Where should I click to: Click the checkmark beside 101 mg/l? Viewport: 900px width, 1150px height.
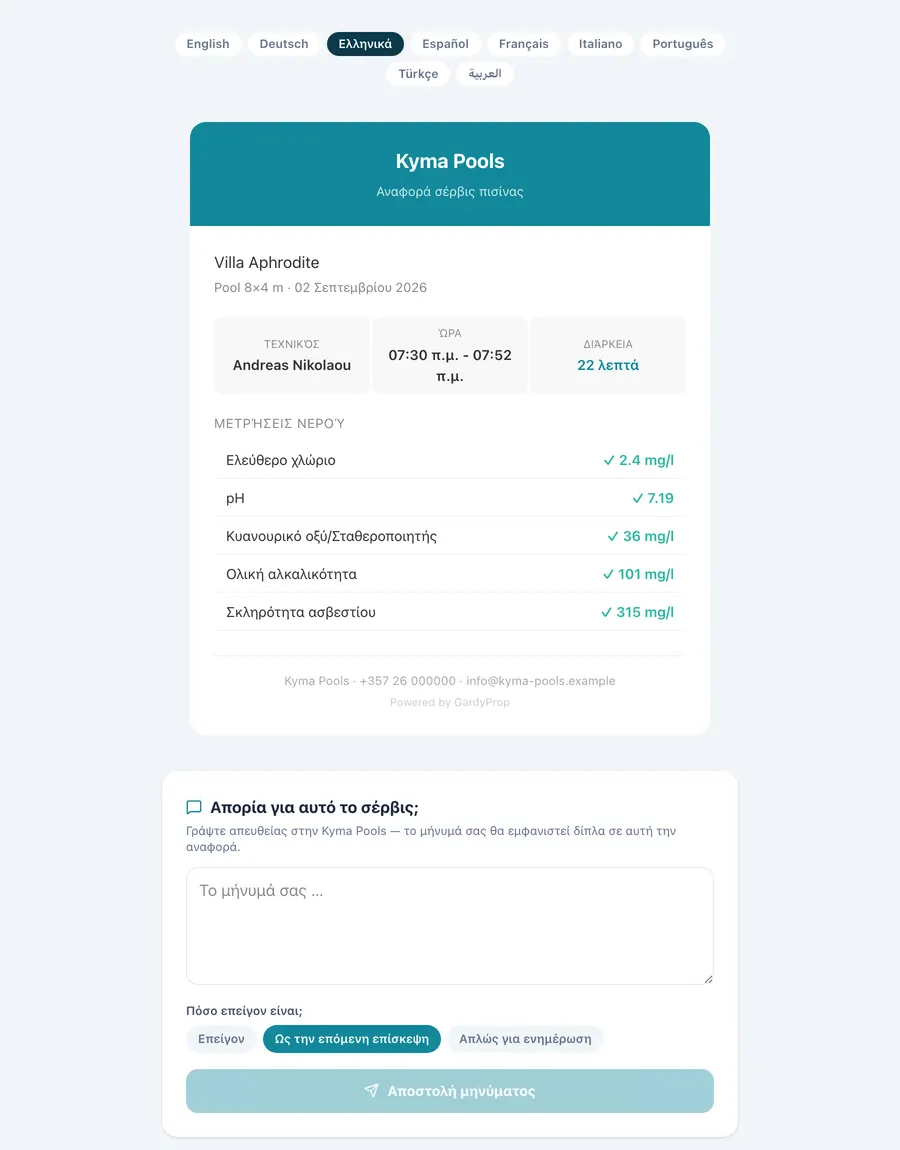(608, 574)
